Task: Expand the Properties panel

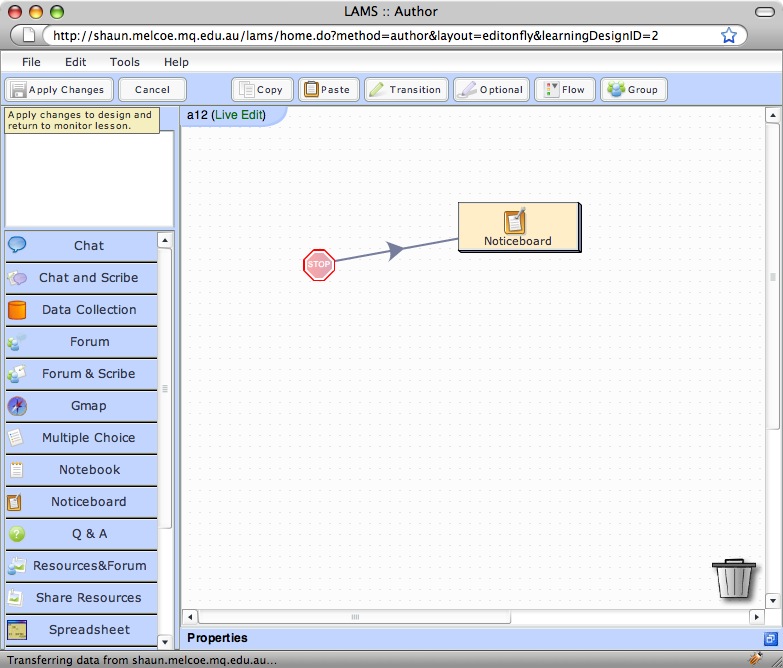Action: click(770, 638)
